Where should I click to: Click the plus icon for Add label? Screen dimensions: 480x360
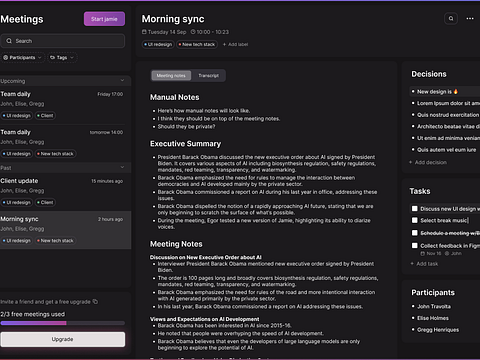(224, 44)
